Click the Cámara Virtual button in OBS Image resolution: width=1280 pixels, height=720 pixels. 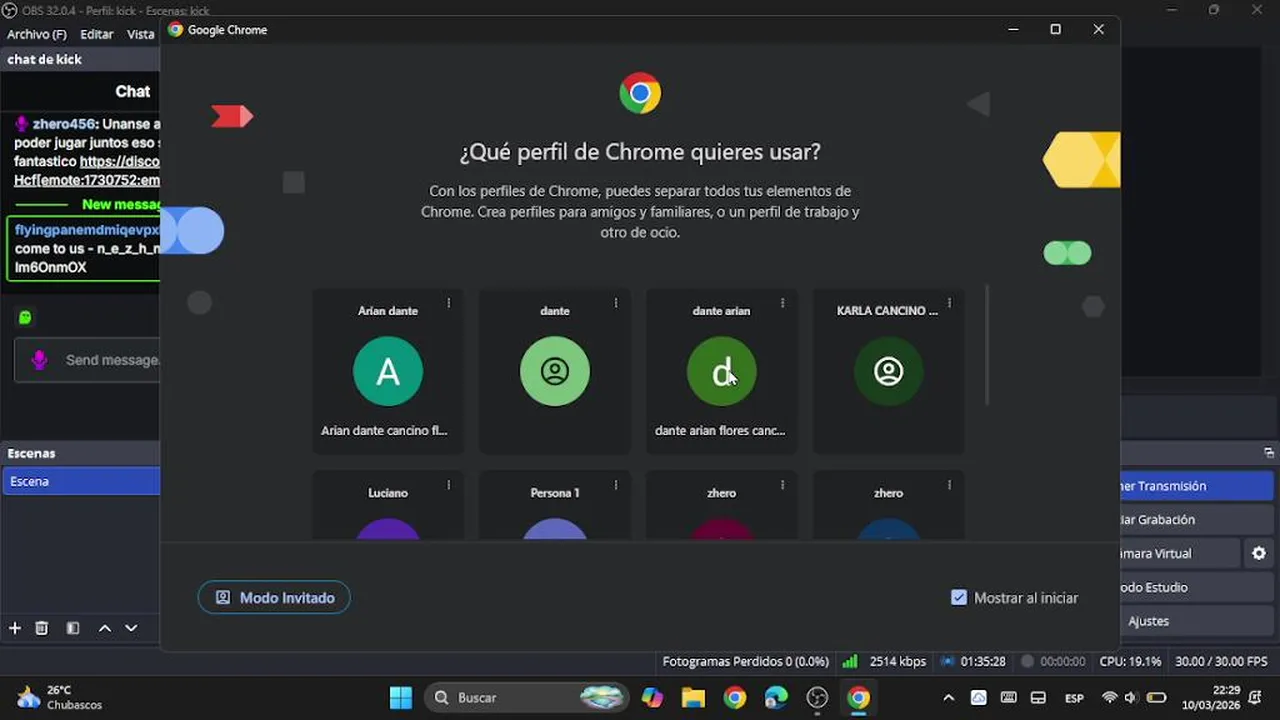1180,553
